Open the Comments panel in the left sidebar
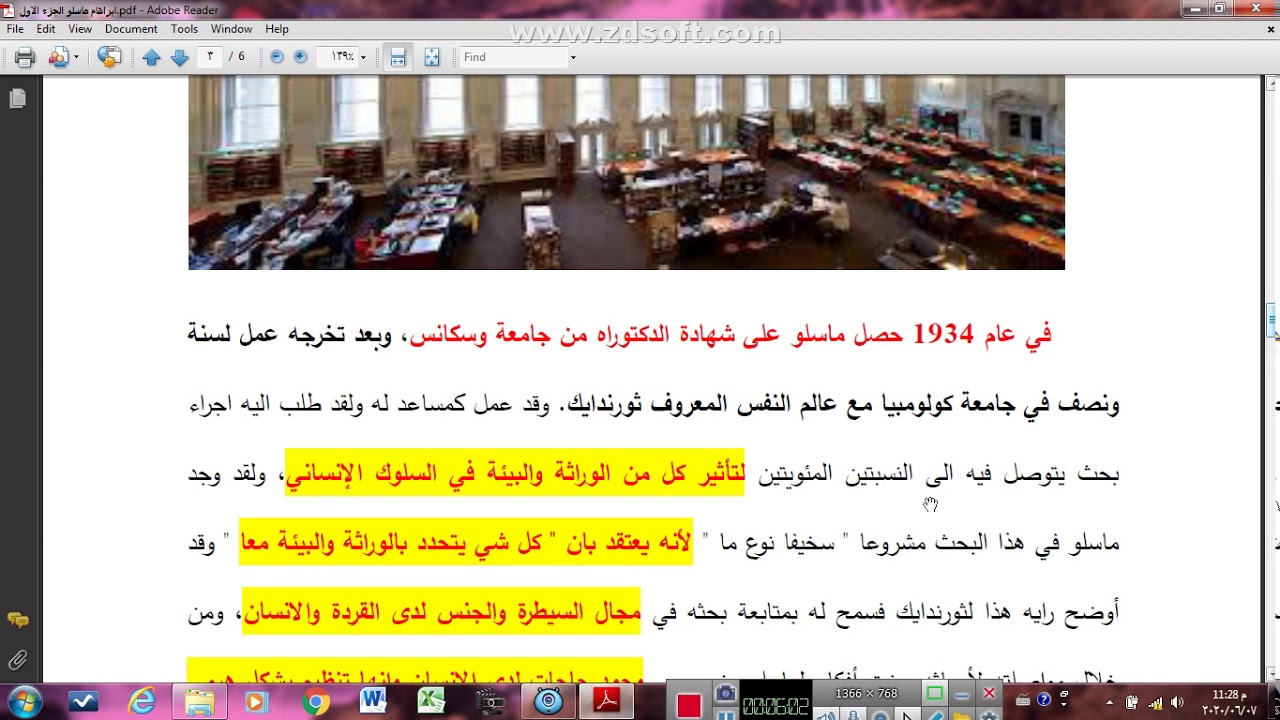This screenshot has width=1280, height=720. (17, 620)
